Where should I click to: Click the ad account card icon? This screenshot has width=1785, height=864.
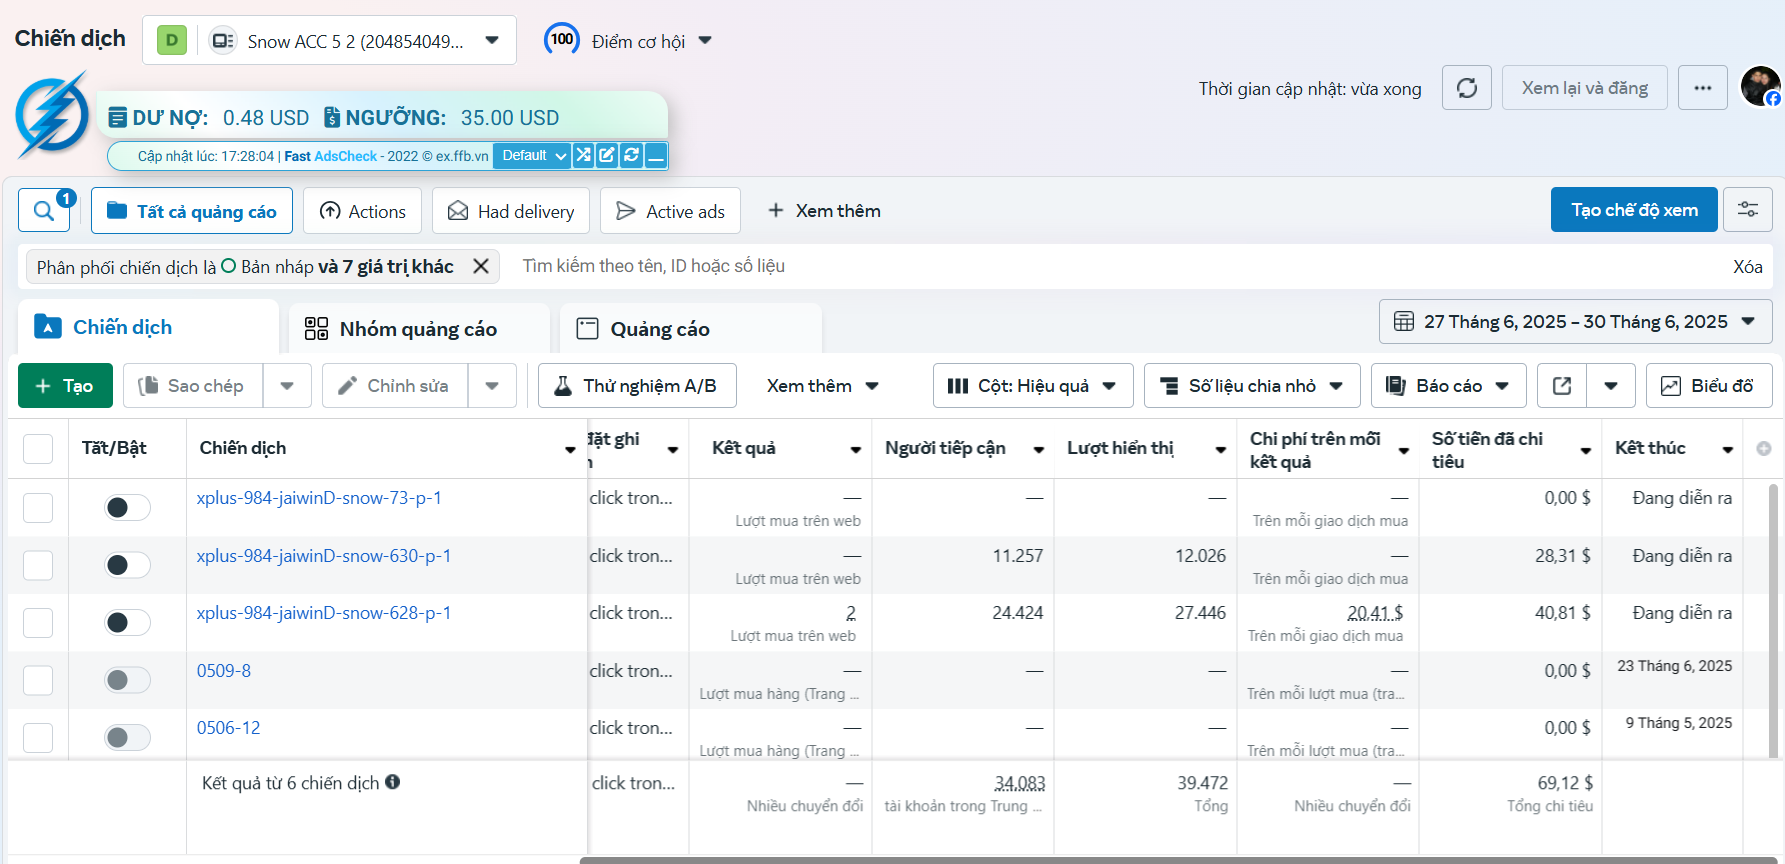pos(222,41)
